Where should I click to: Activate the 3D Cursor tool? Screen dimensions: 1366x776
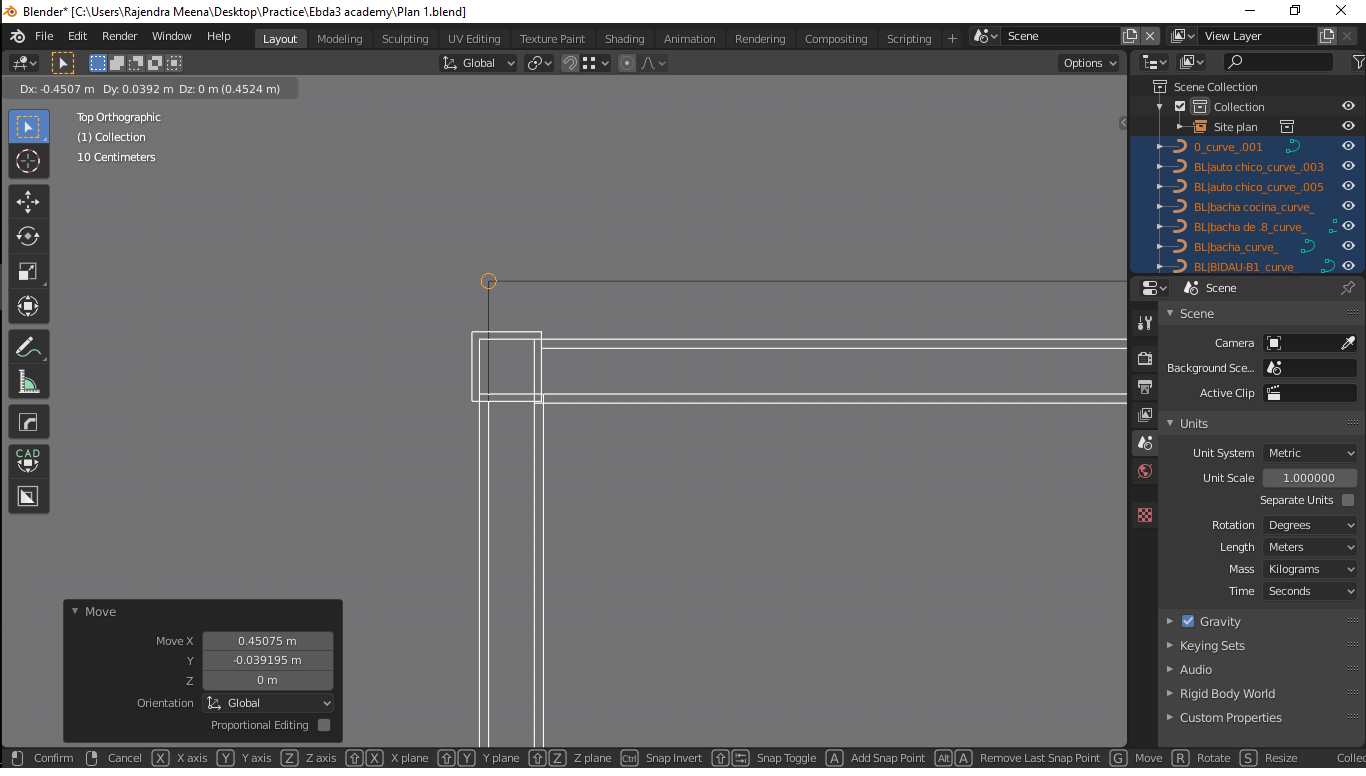click(28, 161)
